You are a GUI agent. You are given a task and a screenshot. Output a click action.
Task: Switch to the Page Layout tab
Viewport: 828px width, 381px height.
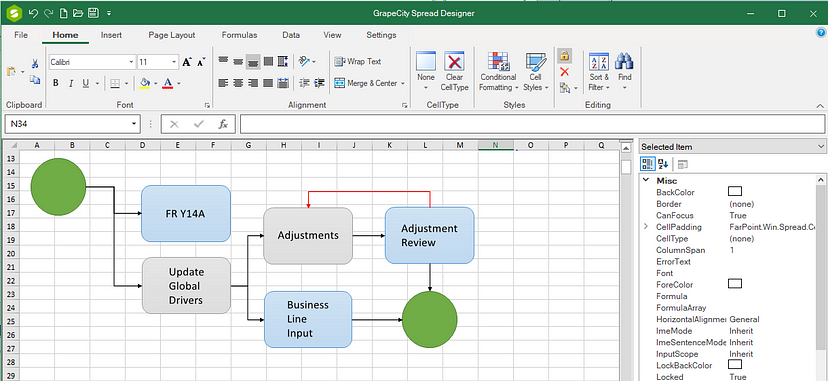172,35
